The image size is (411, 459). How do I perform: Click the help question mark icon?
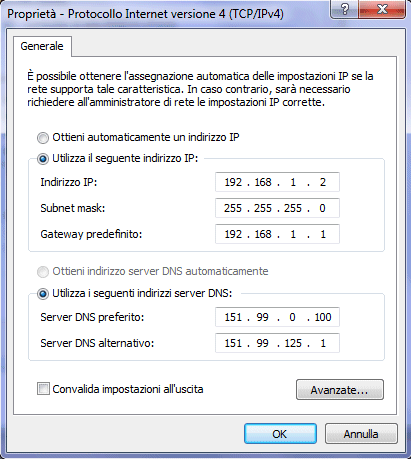pyautogui.click(x=344, y=9)
